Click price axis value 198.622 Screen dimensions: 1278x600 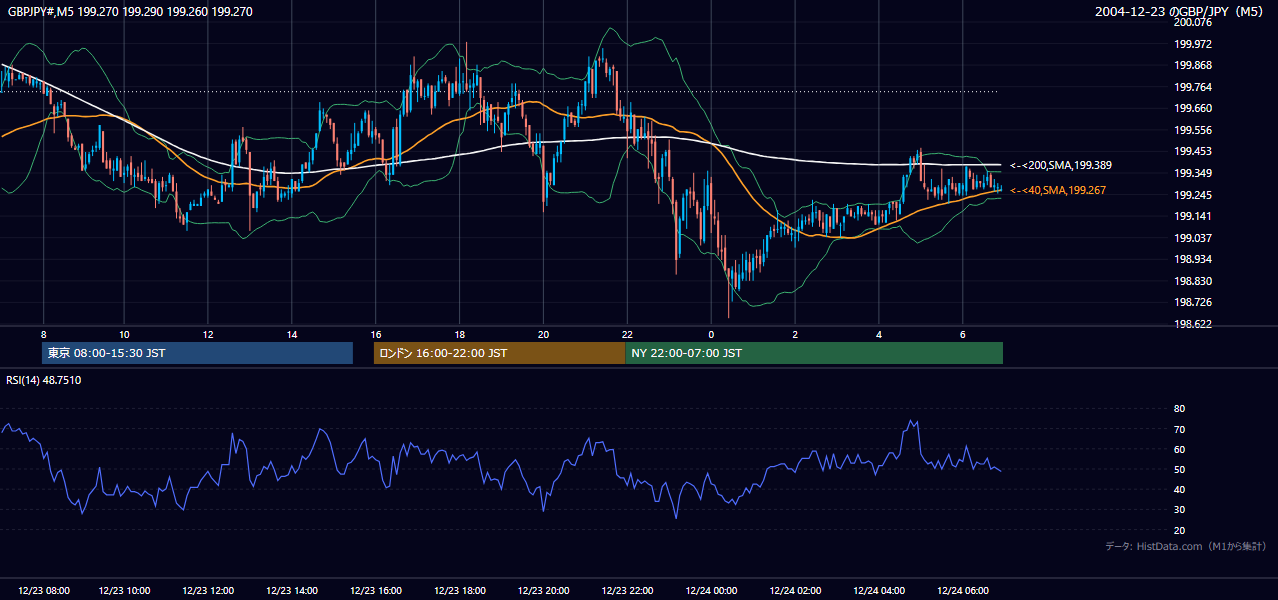point(1193,324)
